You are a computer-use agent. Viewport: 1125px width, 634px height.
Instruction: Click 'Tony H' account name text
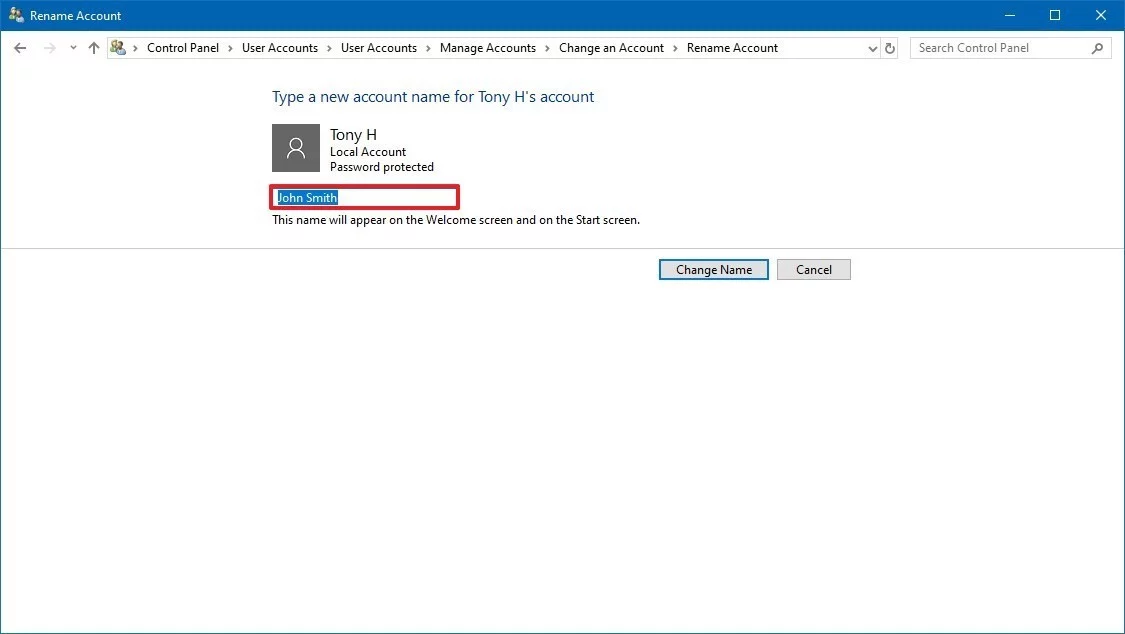click(353, 135)
